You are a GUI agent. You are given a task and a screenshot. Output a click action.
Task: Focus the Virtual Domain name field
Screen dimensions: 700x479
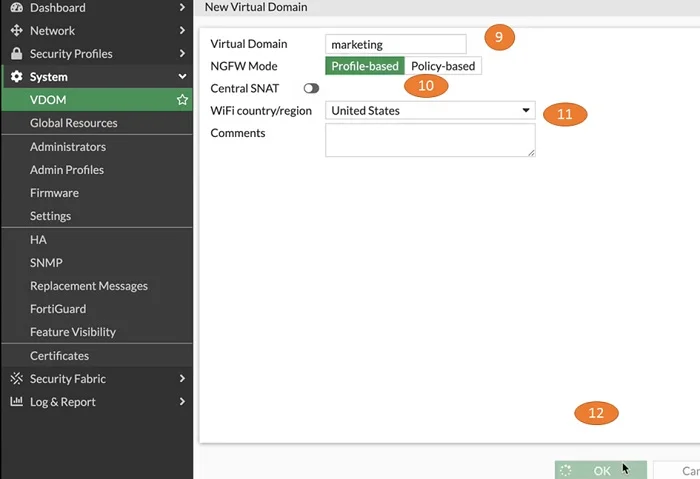point(396,44)
